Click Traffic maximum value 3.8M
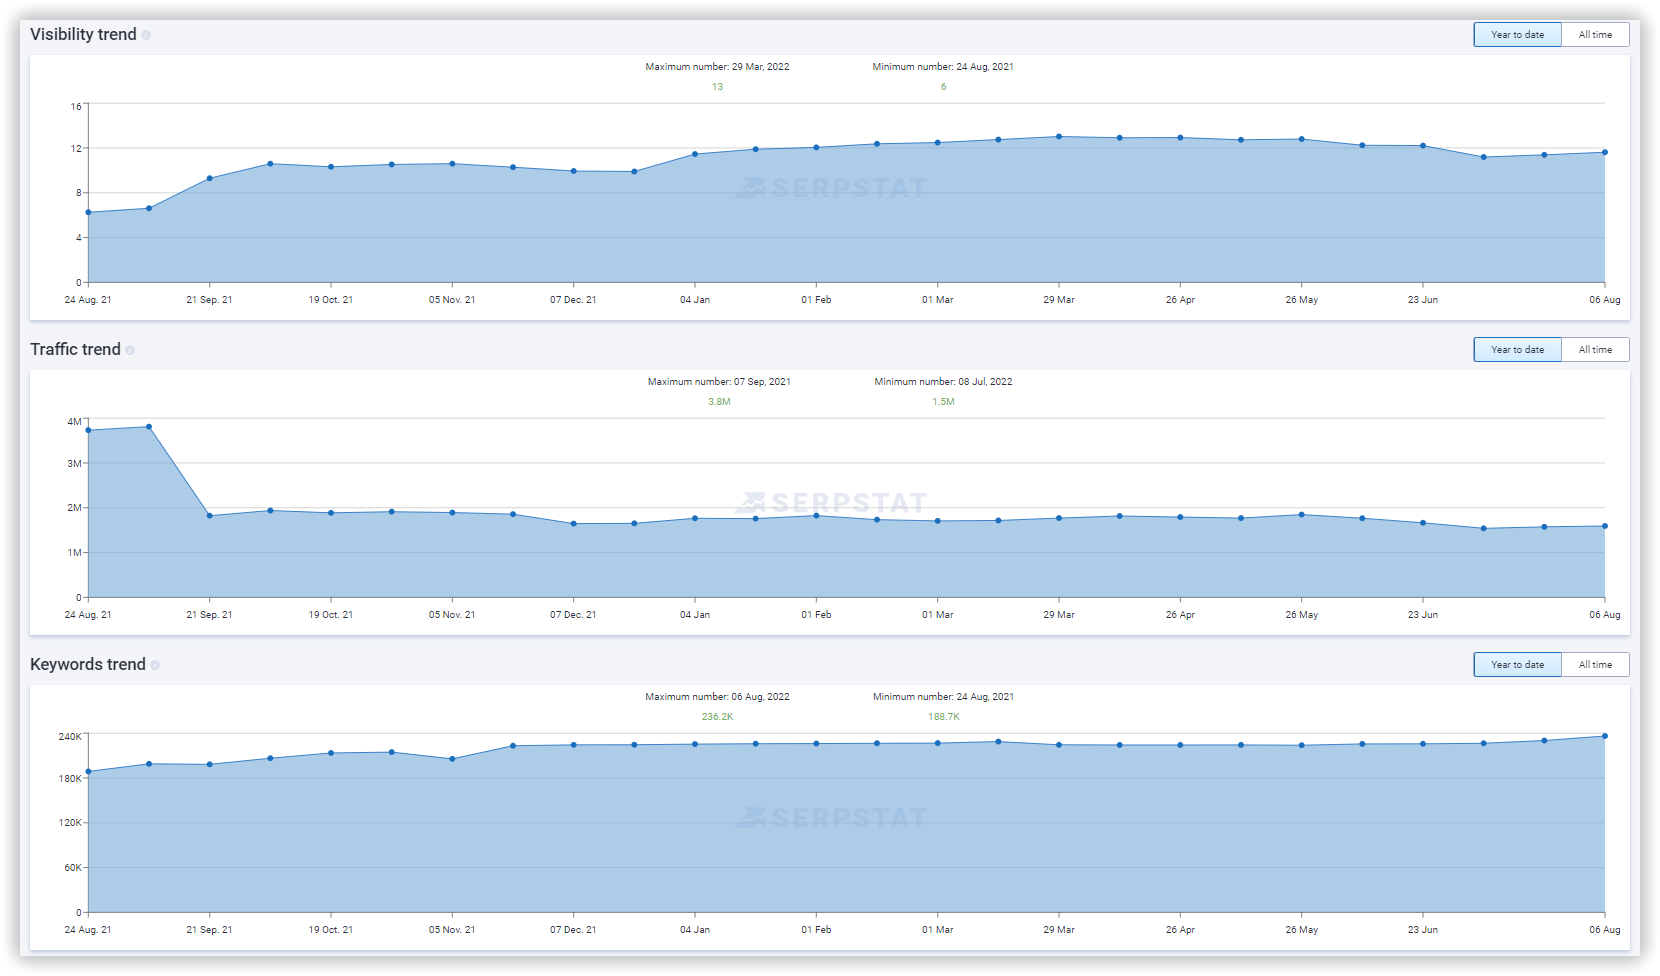This screenshot has height=976, width=1660. [x=719, y=402]
